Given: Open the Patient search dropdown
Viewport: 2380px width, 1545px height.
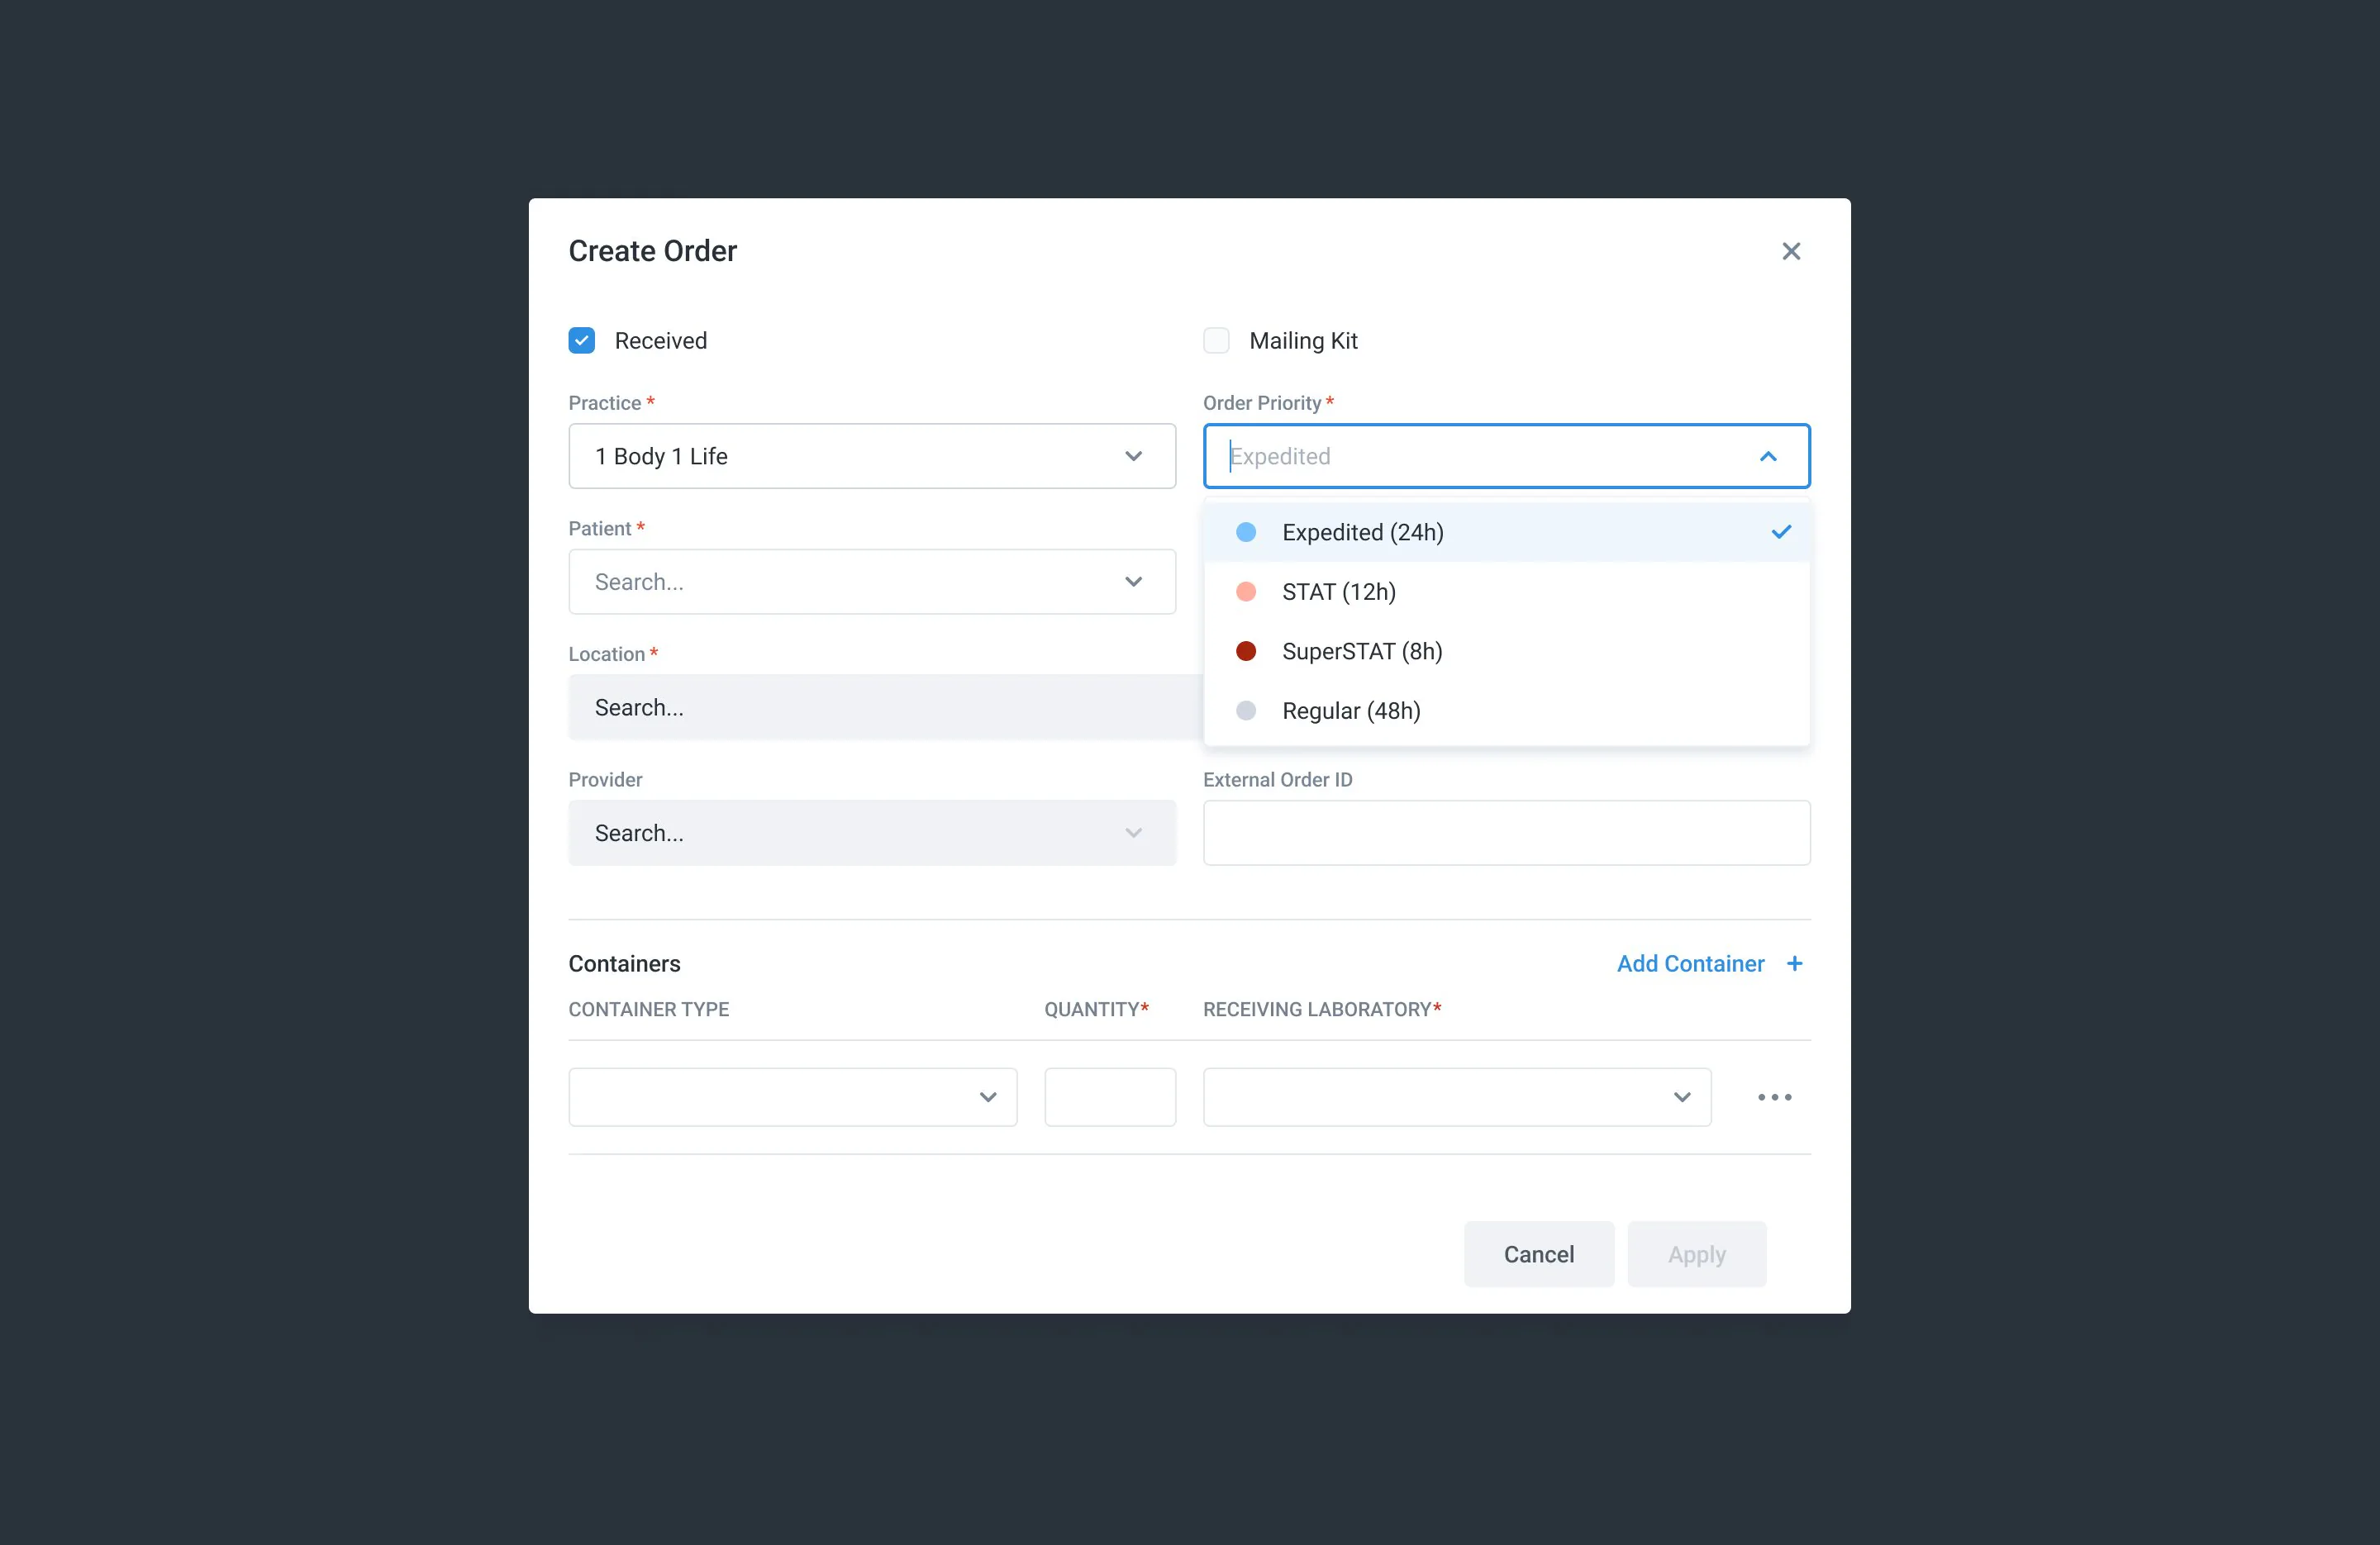Looking at the screenshot, I should tap(872, 582).
